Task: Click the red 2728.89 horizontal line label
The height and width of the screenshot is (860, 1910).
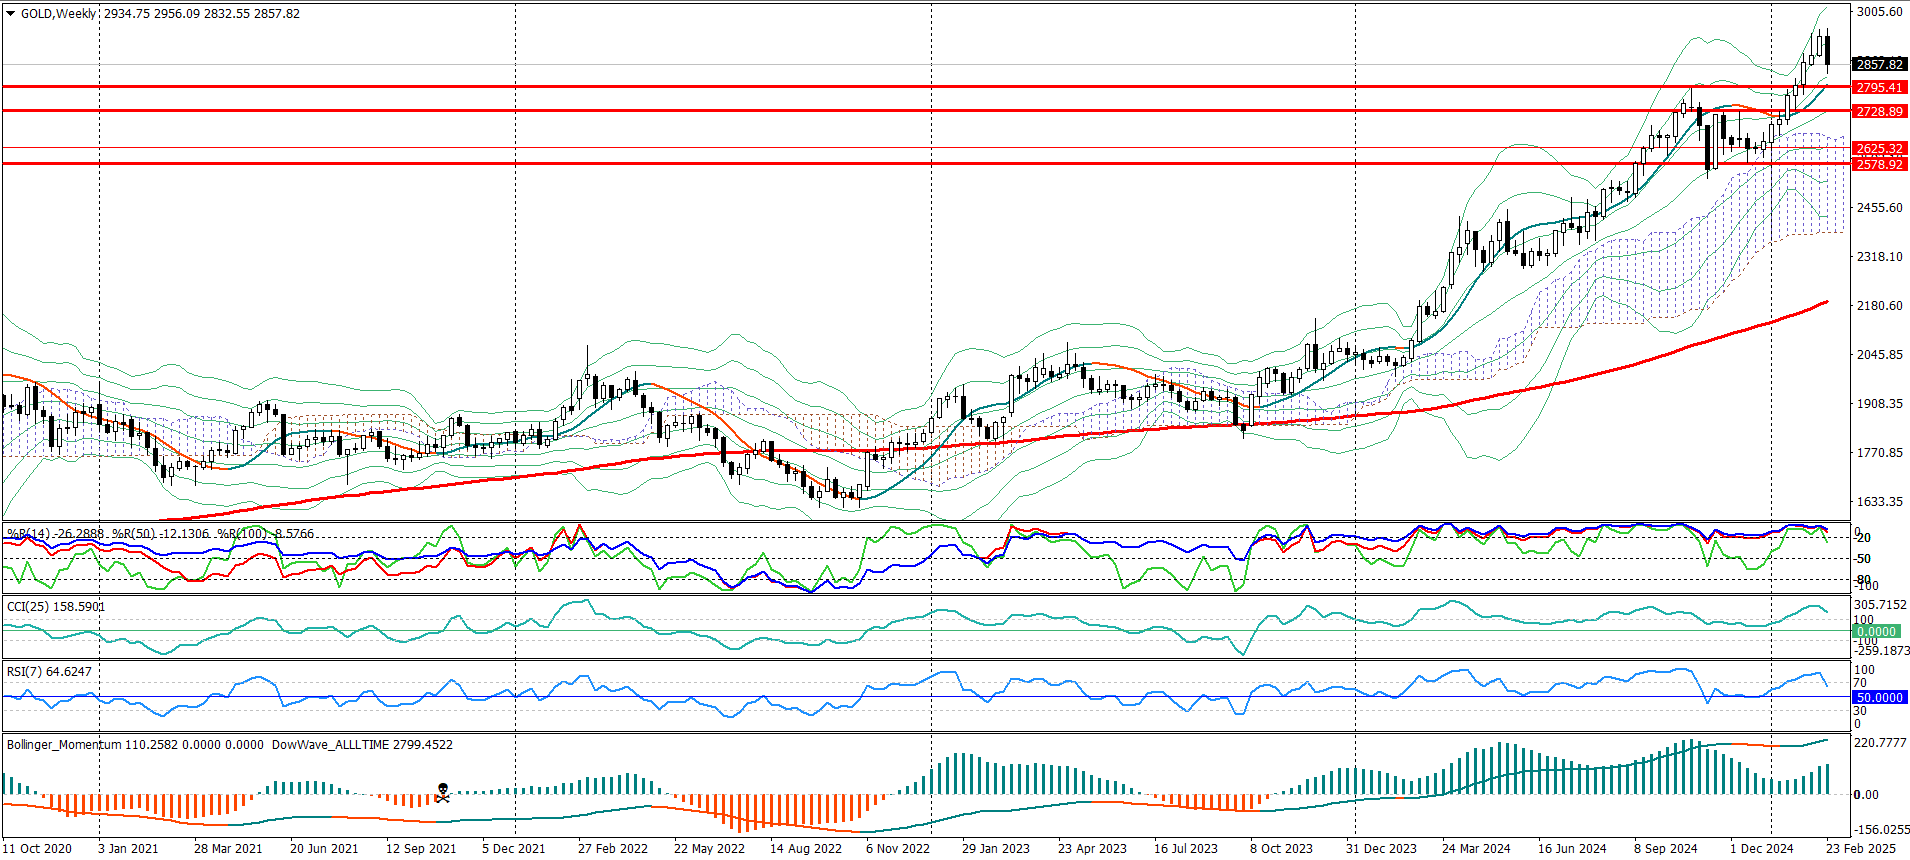Action: point(1879,112)
